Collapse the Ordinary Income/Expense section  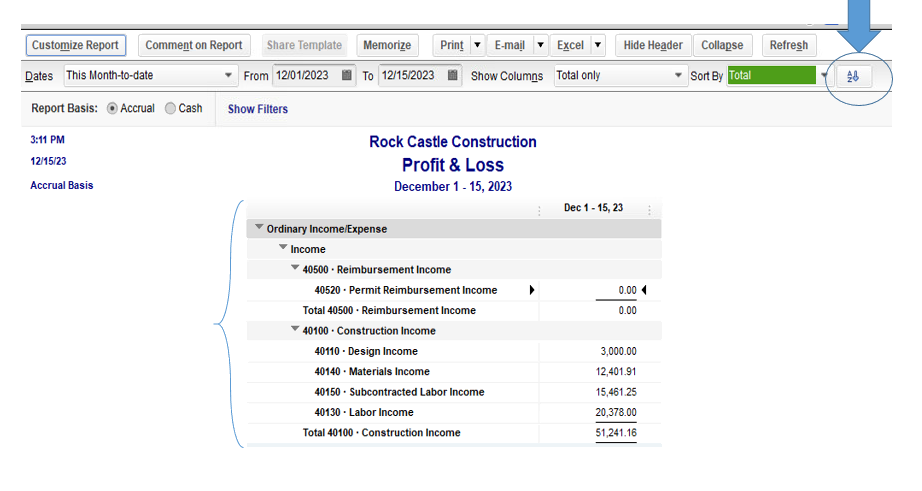tap(259, 227)
